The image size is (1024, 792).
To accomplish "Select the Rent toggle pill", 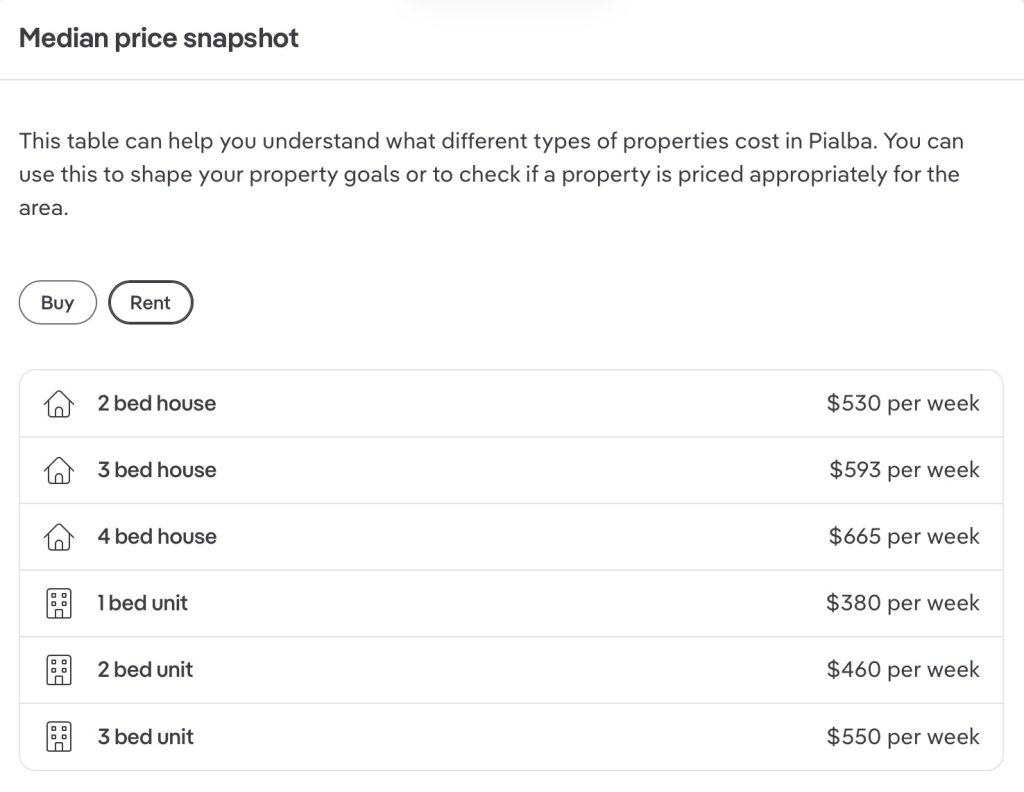I will coord(150,302).
